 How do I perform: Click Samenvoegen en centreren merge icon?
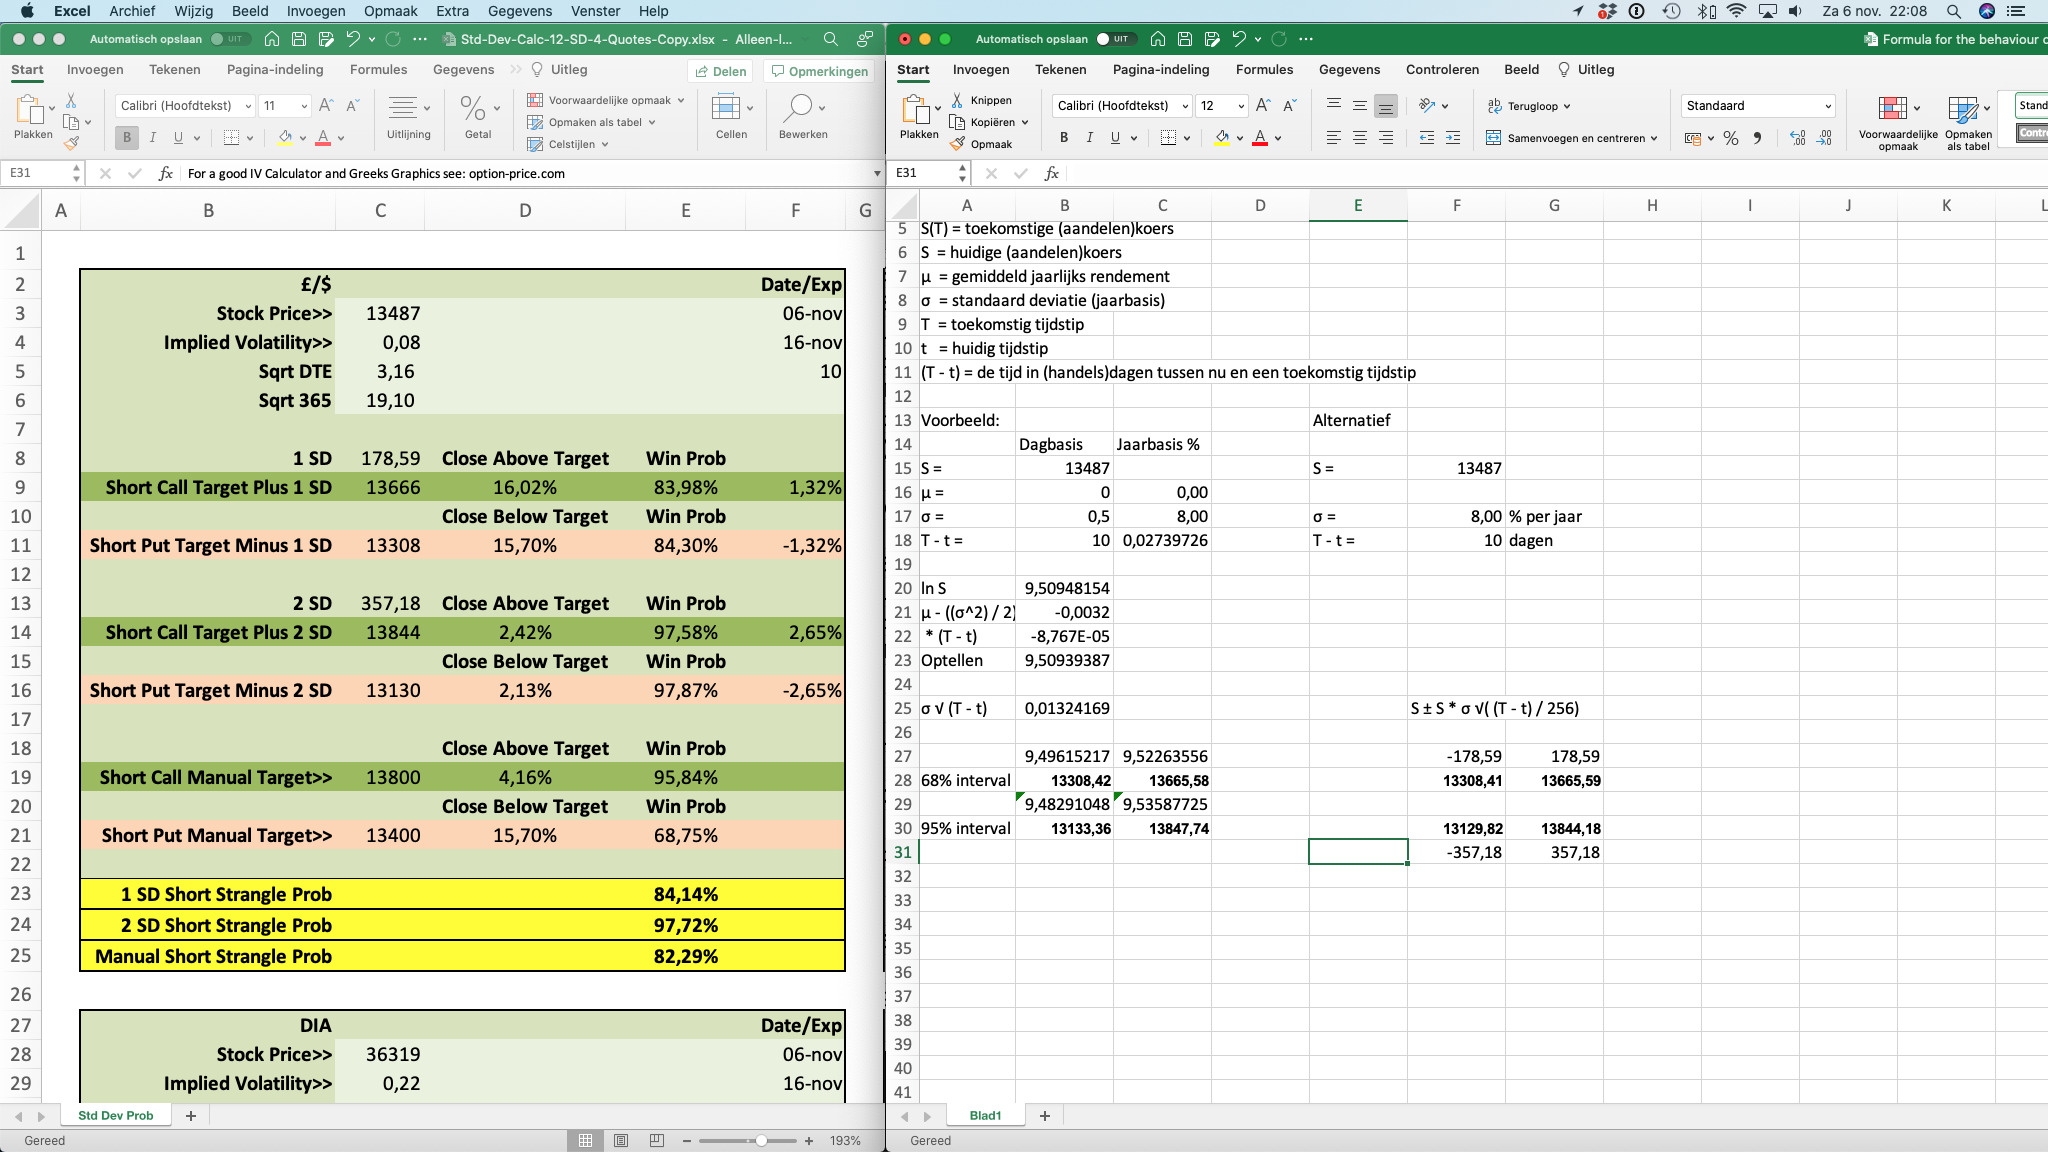pos(1494,138)
